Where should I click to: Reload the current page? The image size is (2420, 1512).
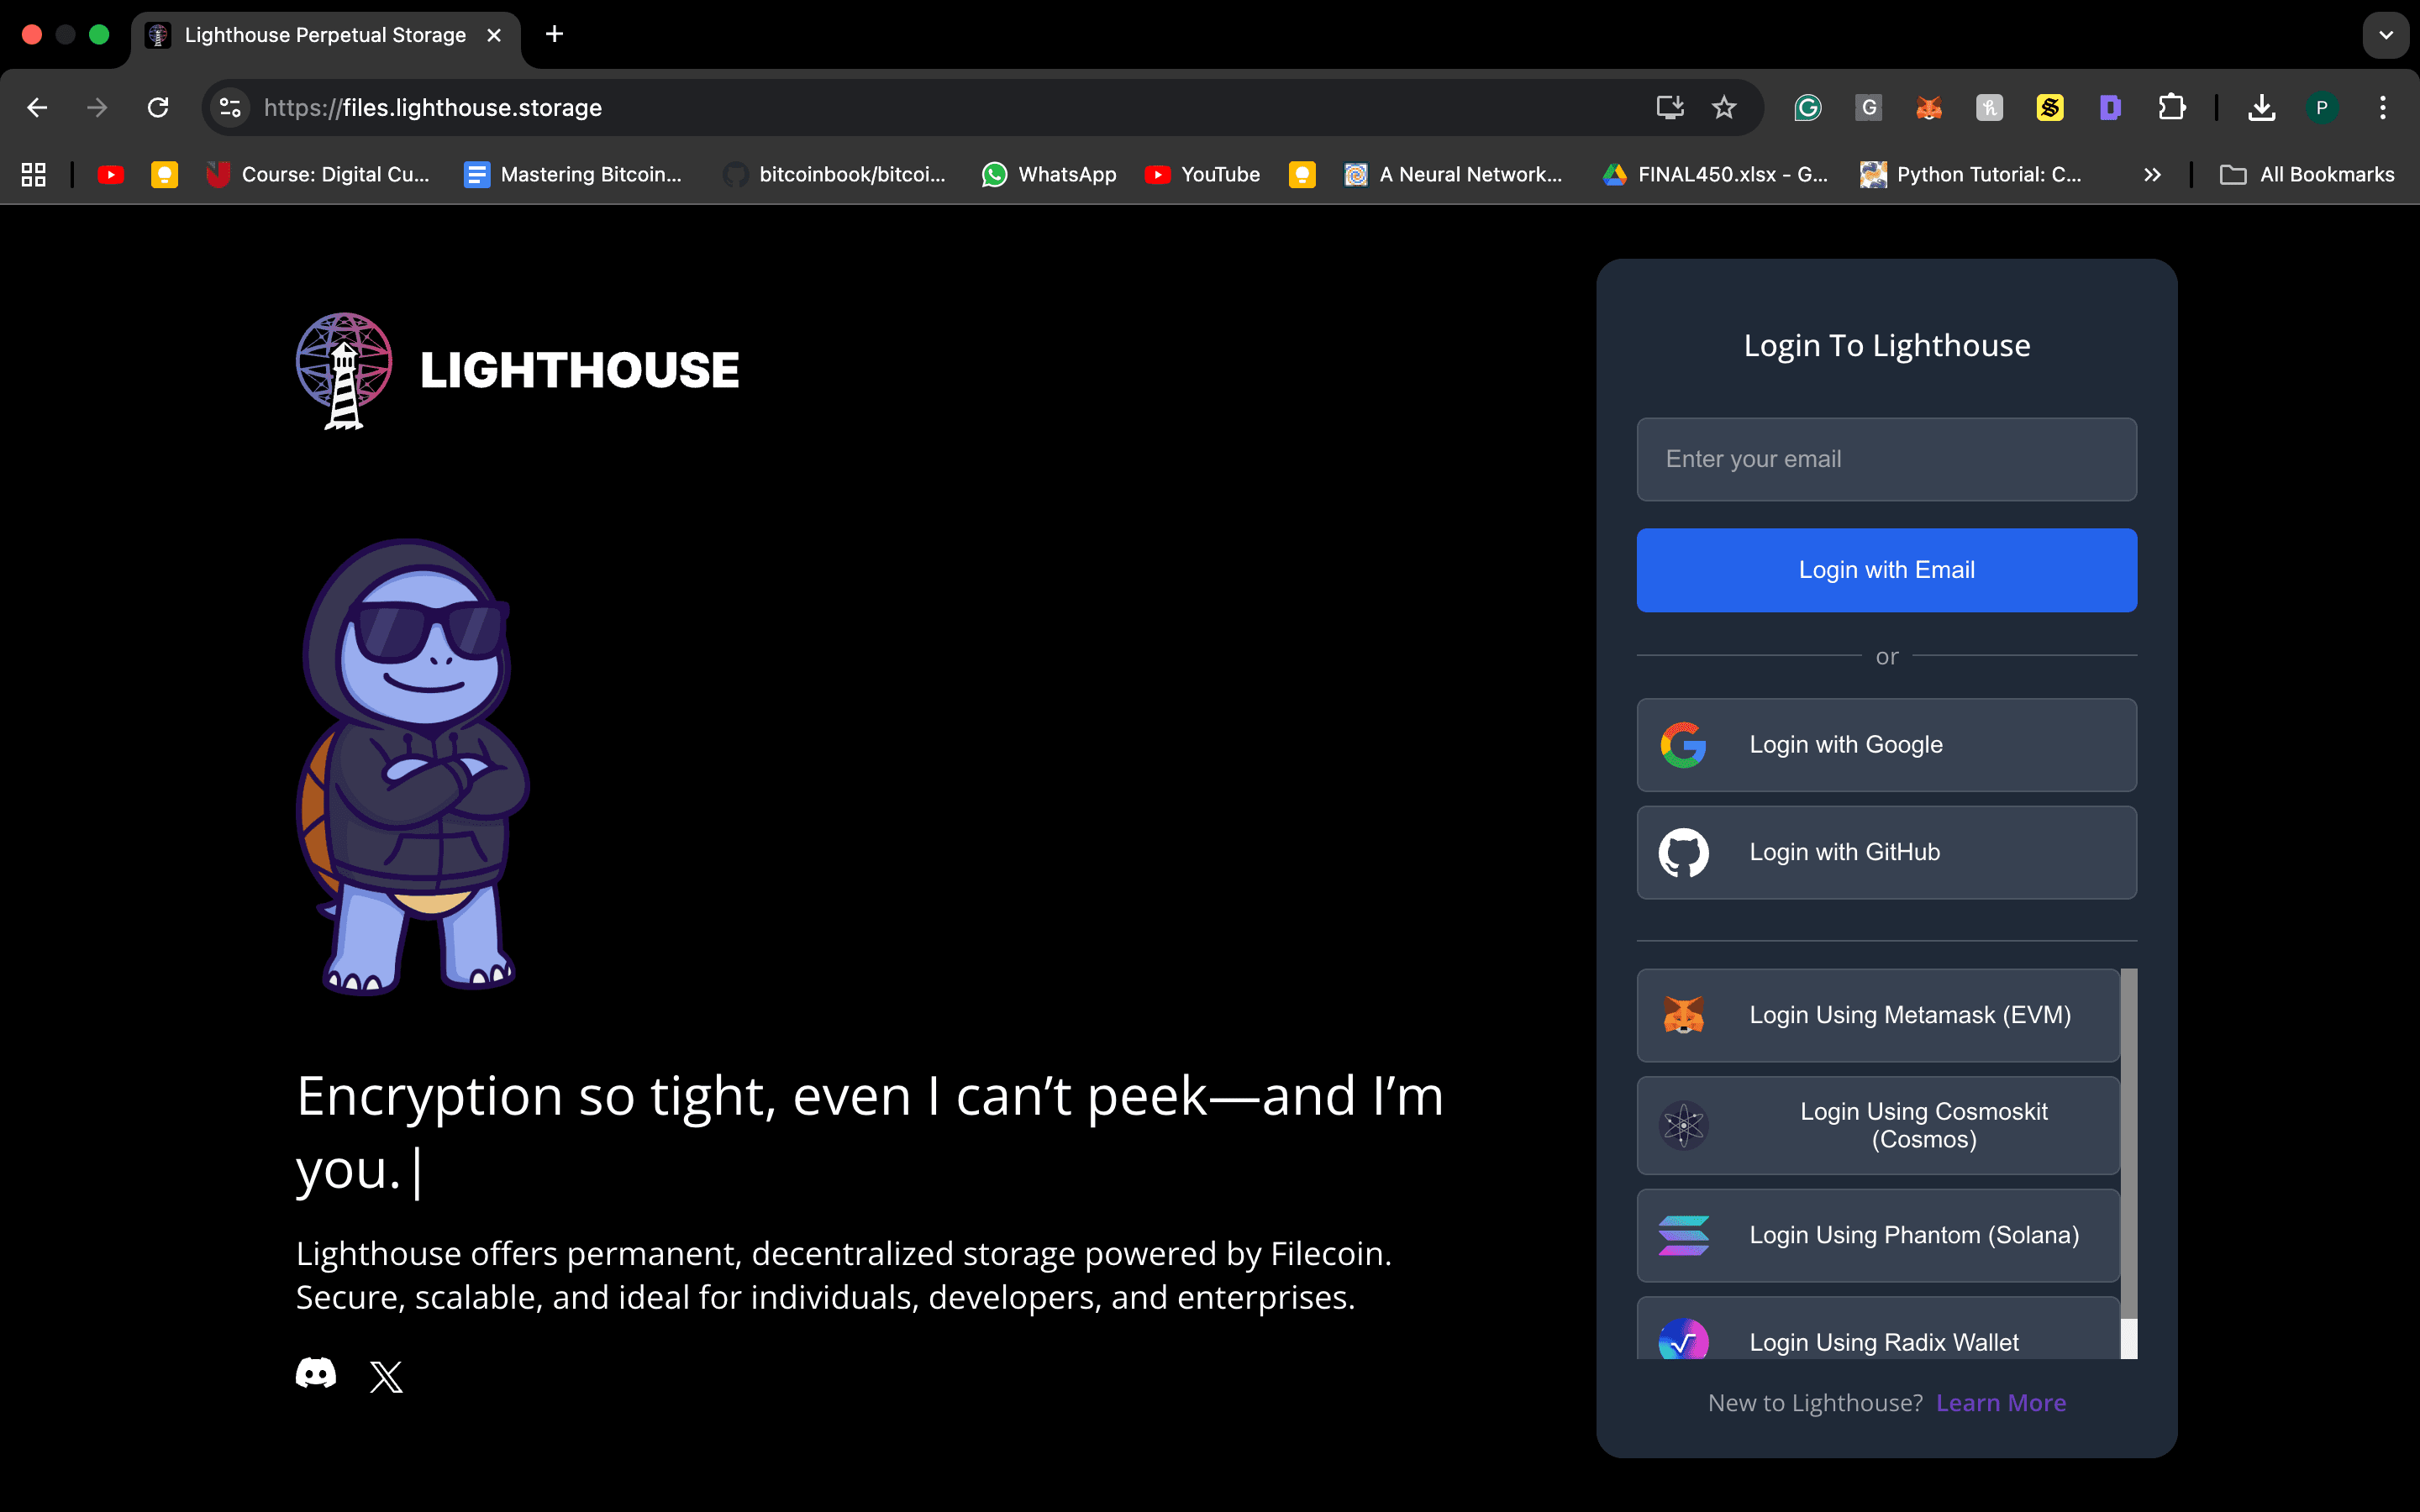click(x=158, y=108)
